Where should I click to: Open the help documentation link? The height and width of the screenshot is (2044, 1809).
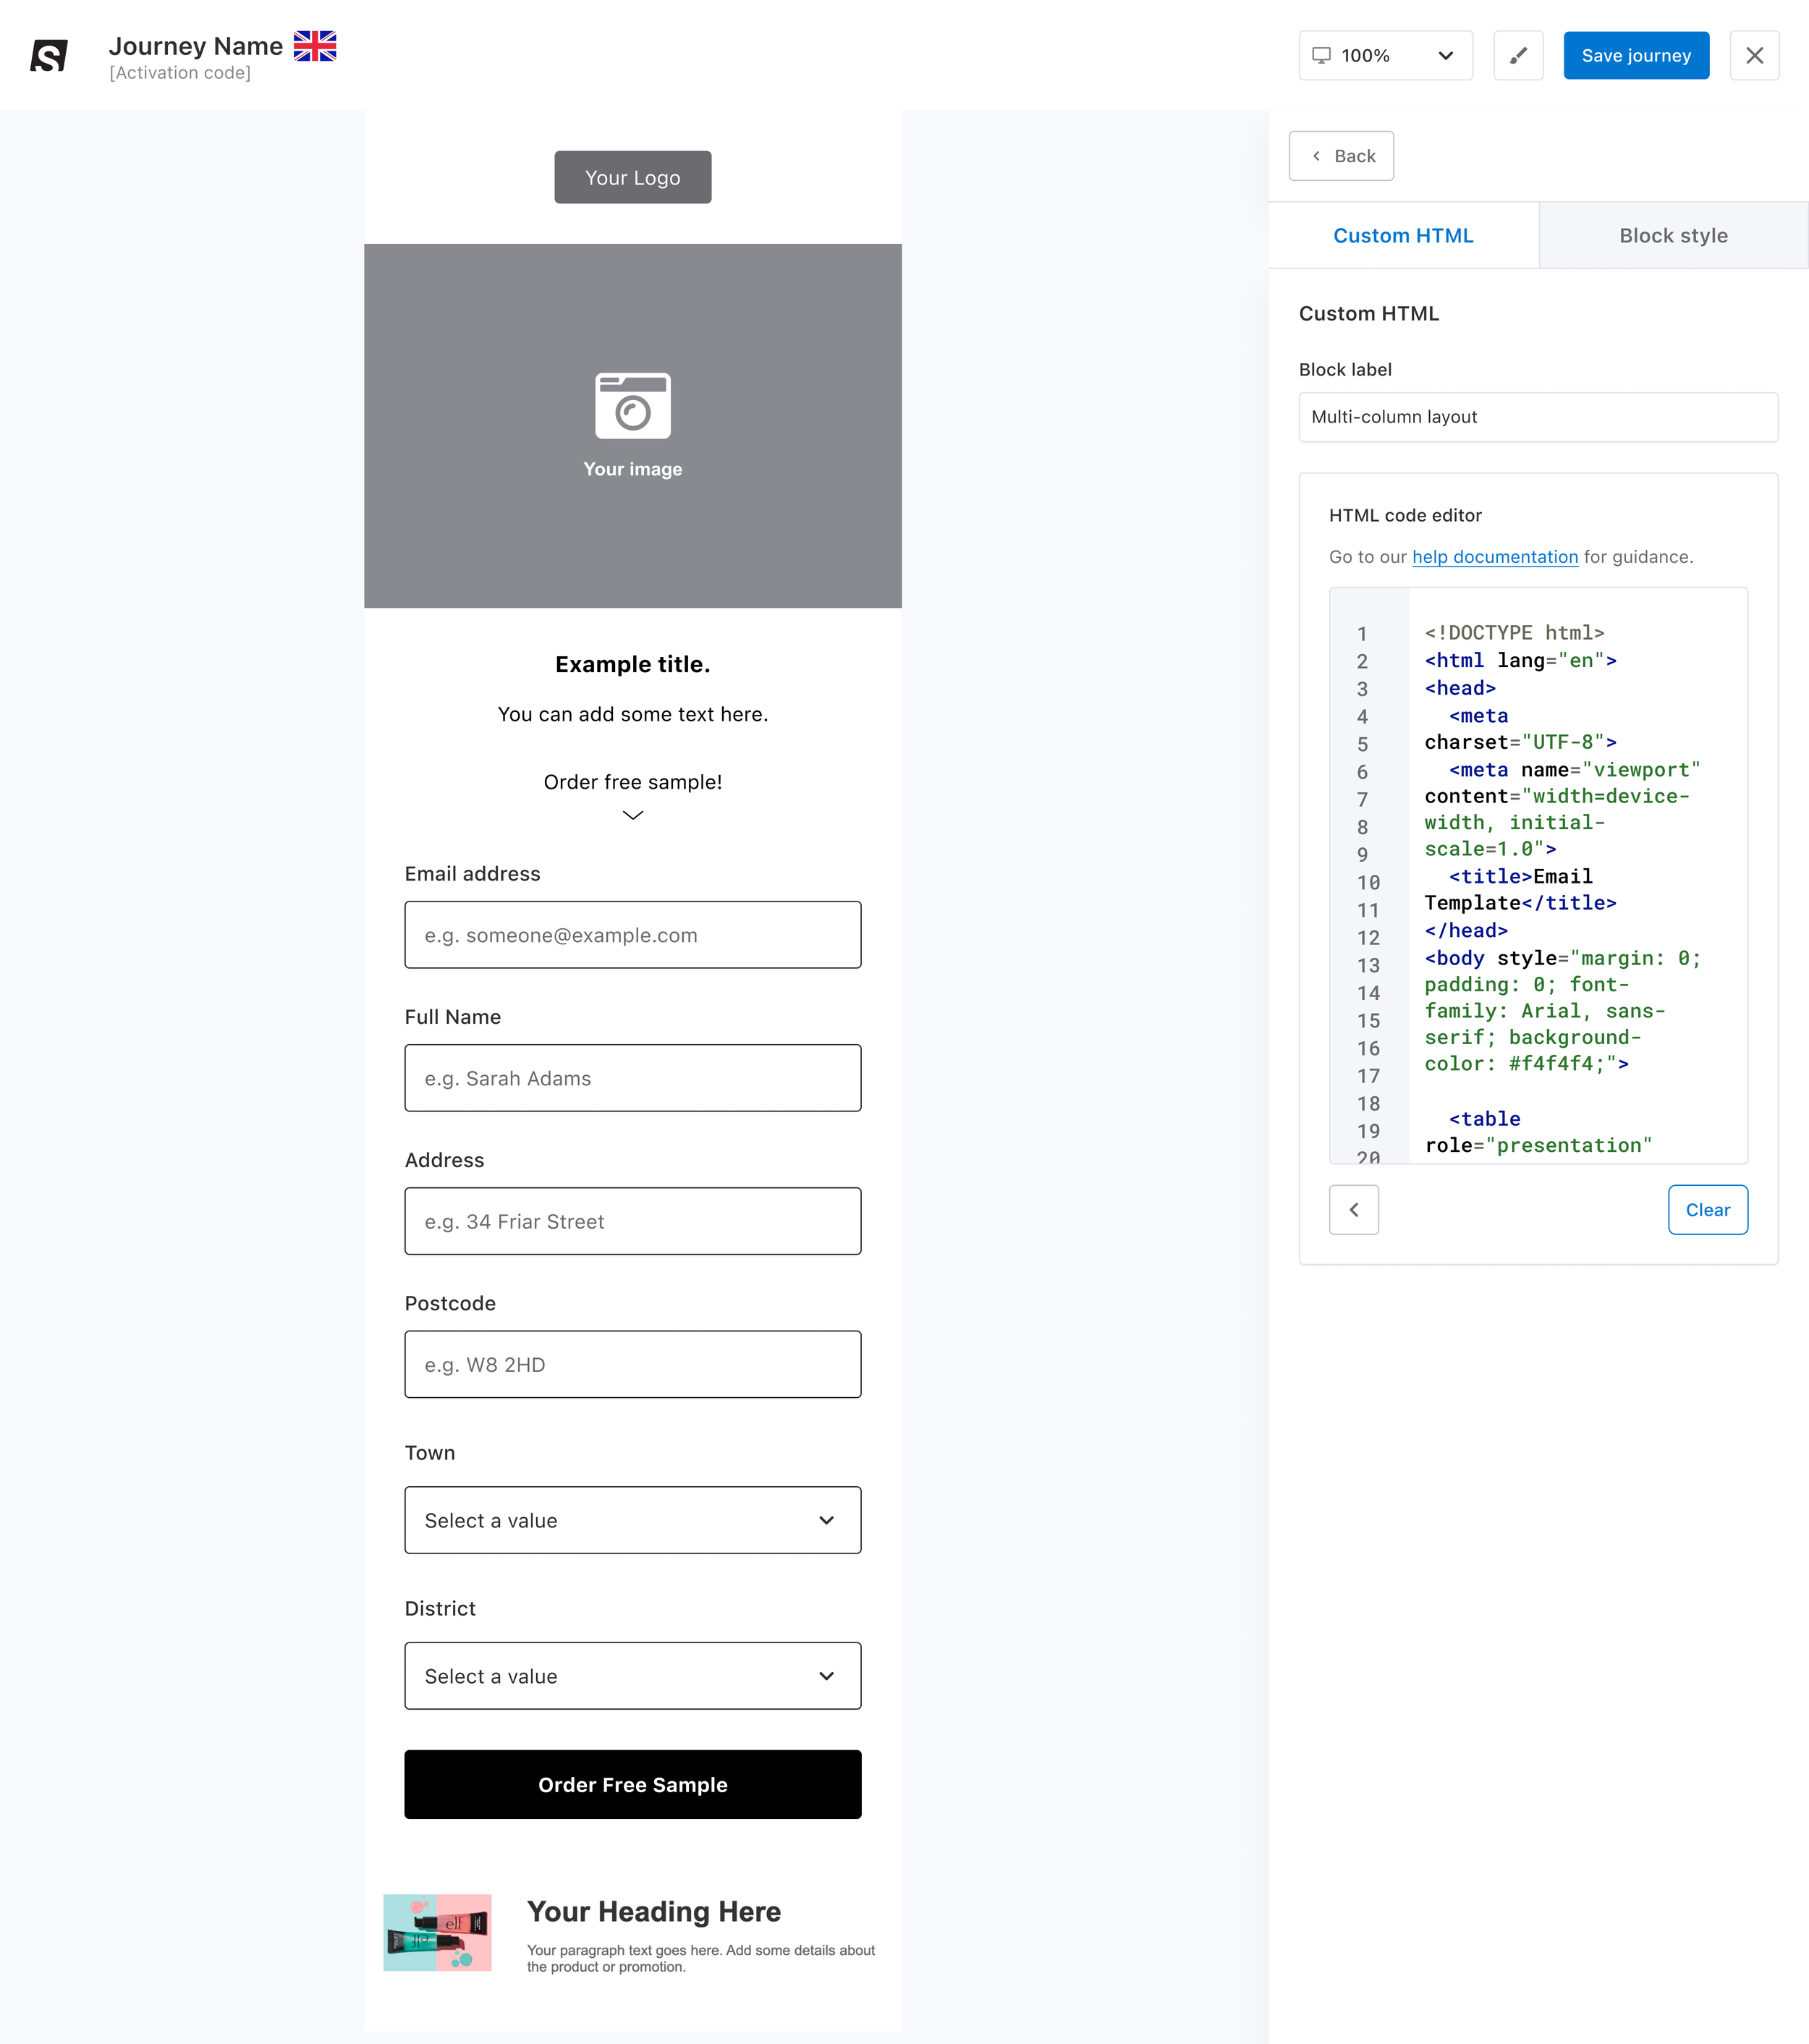[1495, 557]
